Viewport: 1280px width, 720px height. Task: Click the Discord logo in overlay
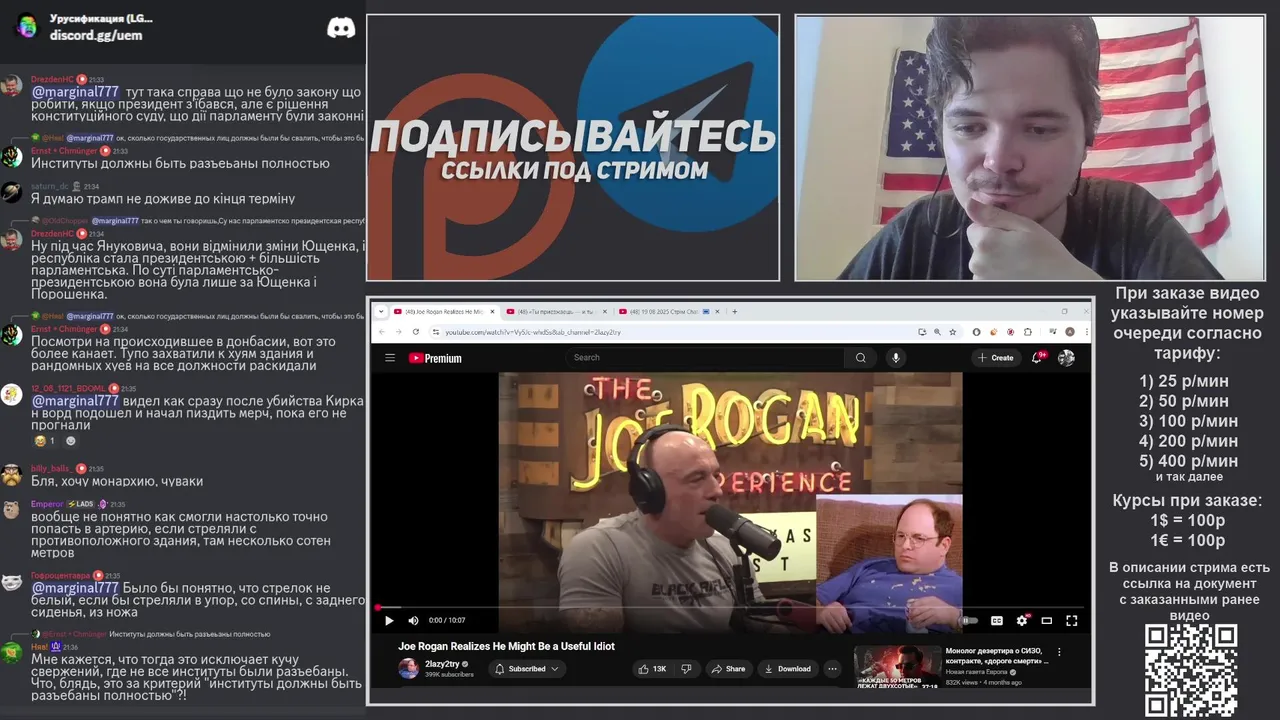(341, 28)
